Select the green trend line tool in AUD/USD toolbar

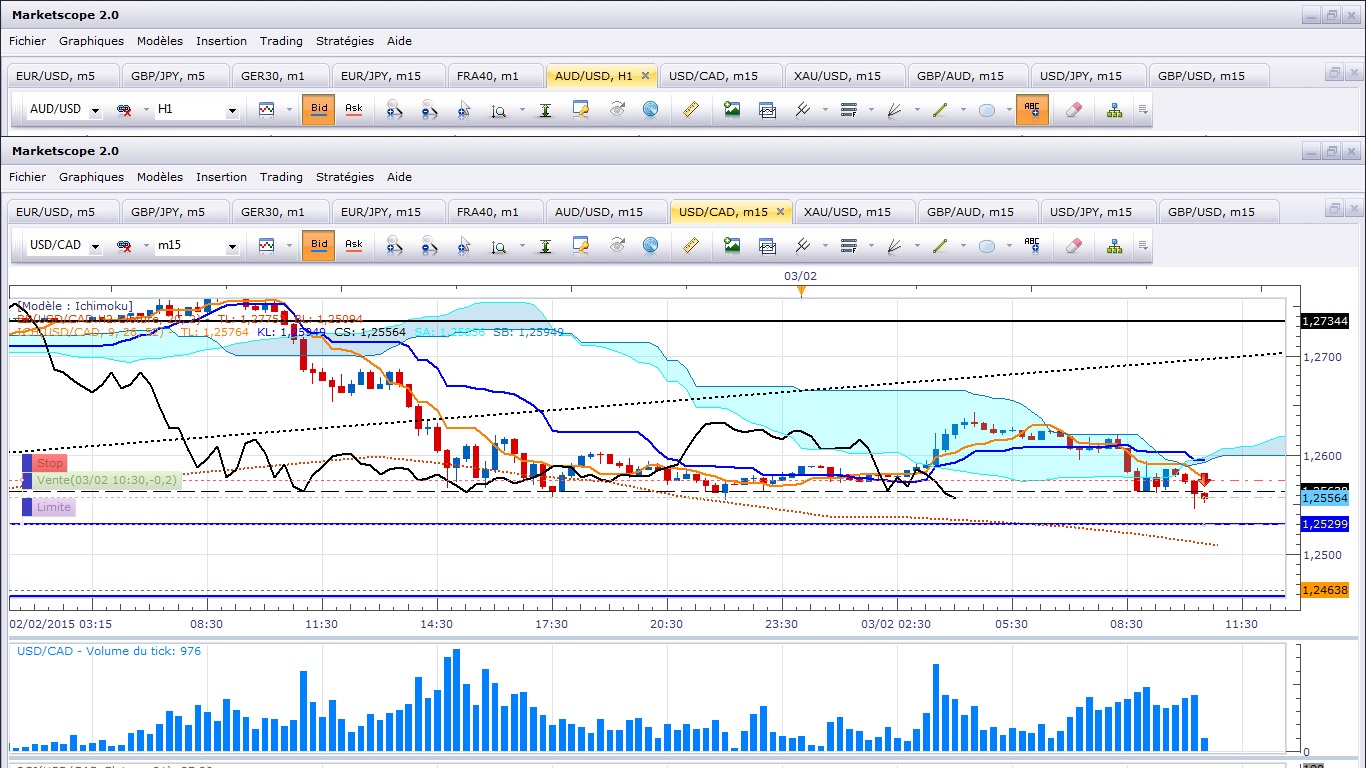939,109
